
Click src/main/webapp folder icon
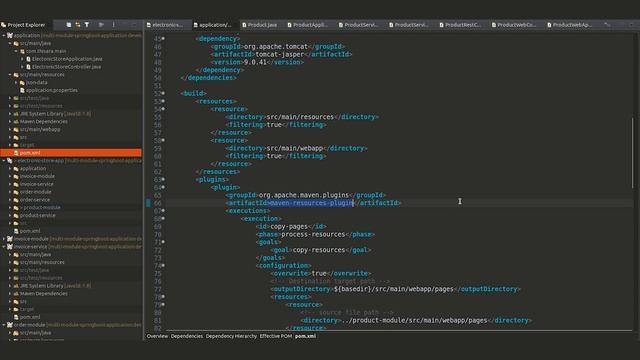click(x=16, y=129)
